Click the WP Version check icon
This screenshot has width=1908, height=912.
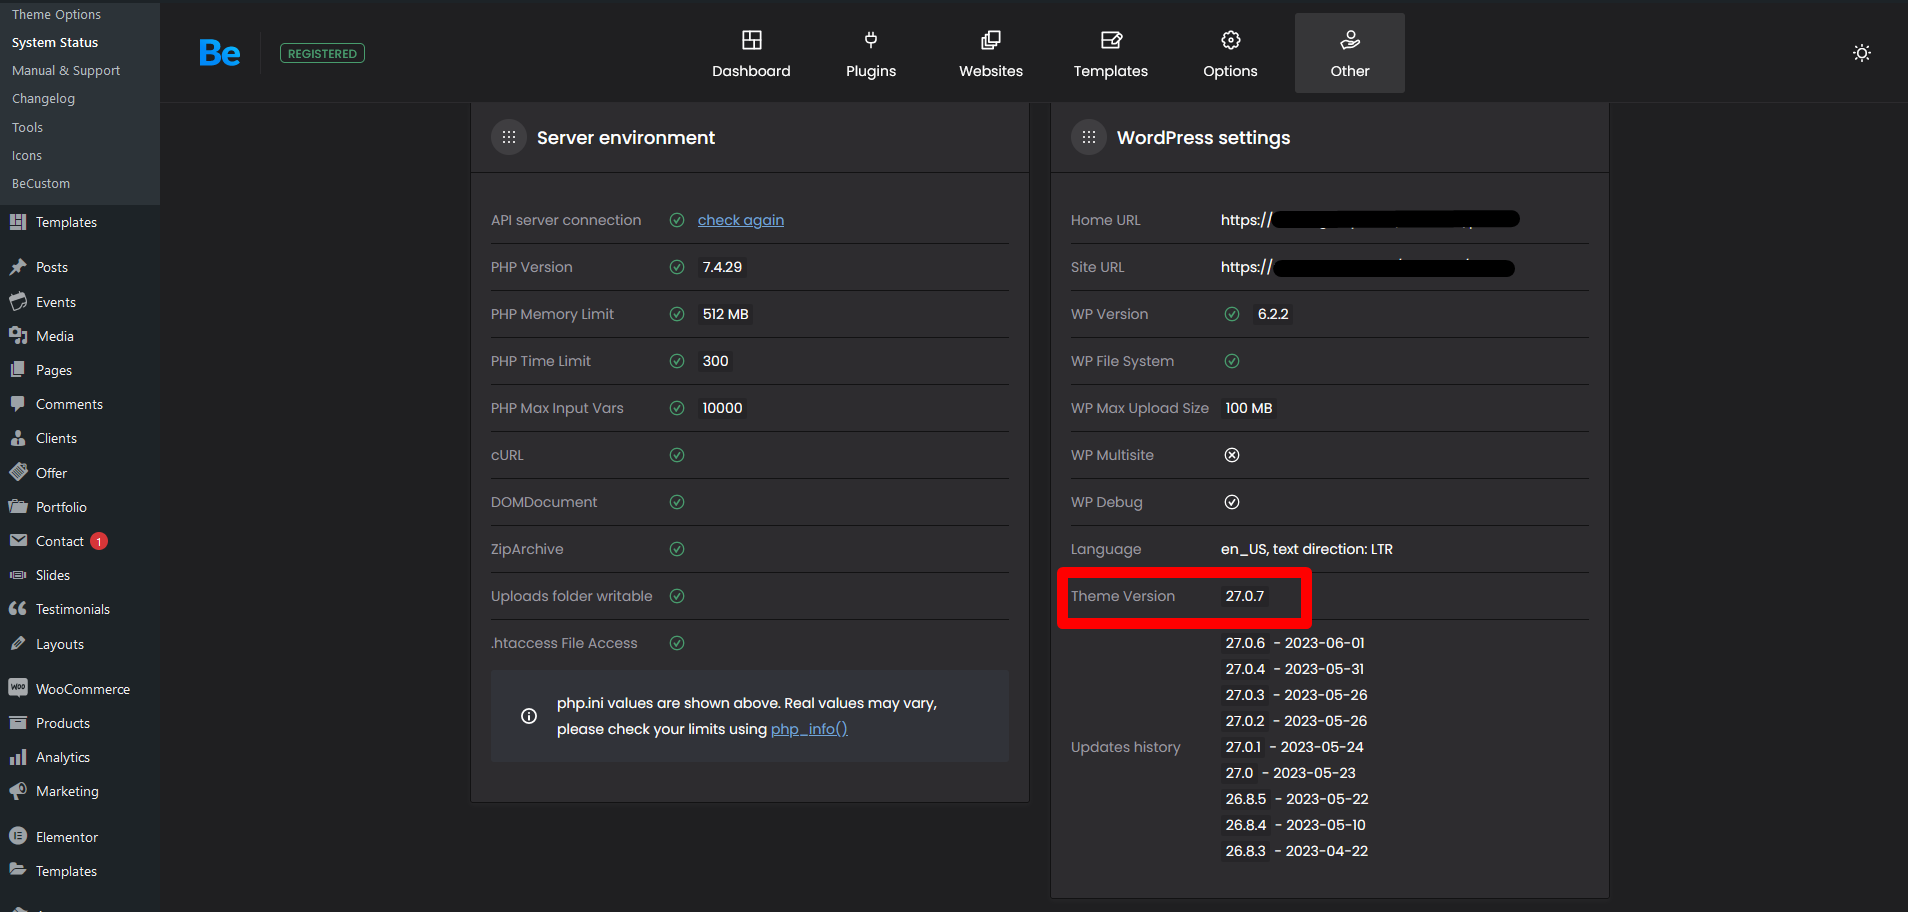1232,314
